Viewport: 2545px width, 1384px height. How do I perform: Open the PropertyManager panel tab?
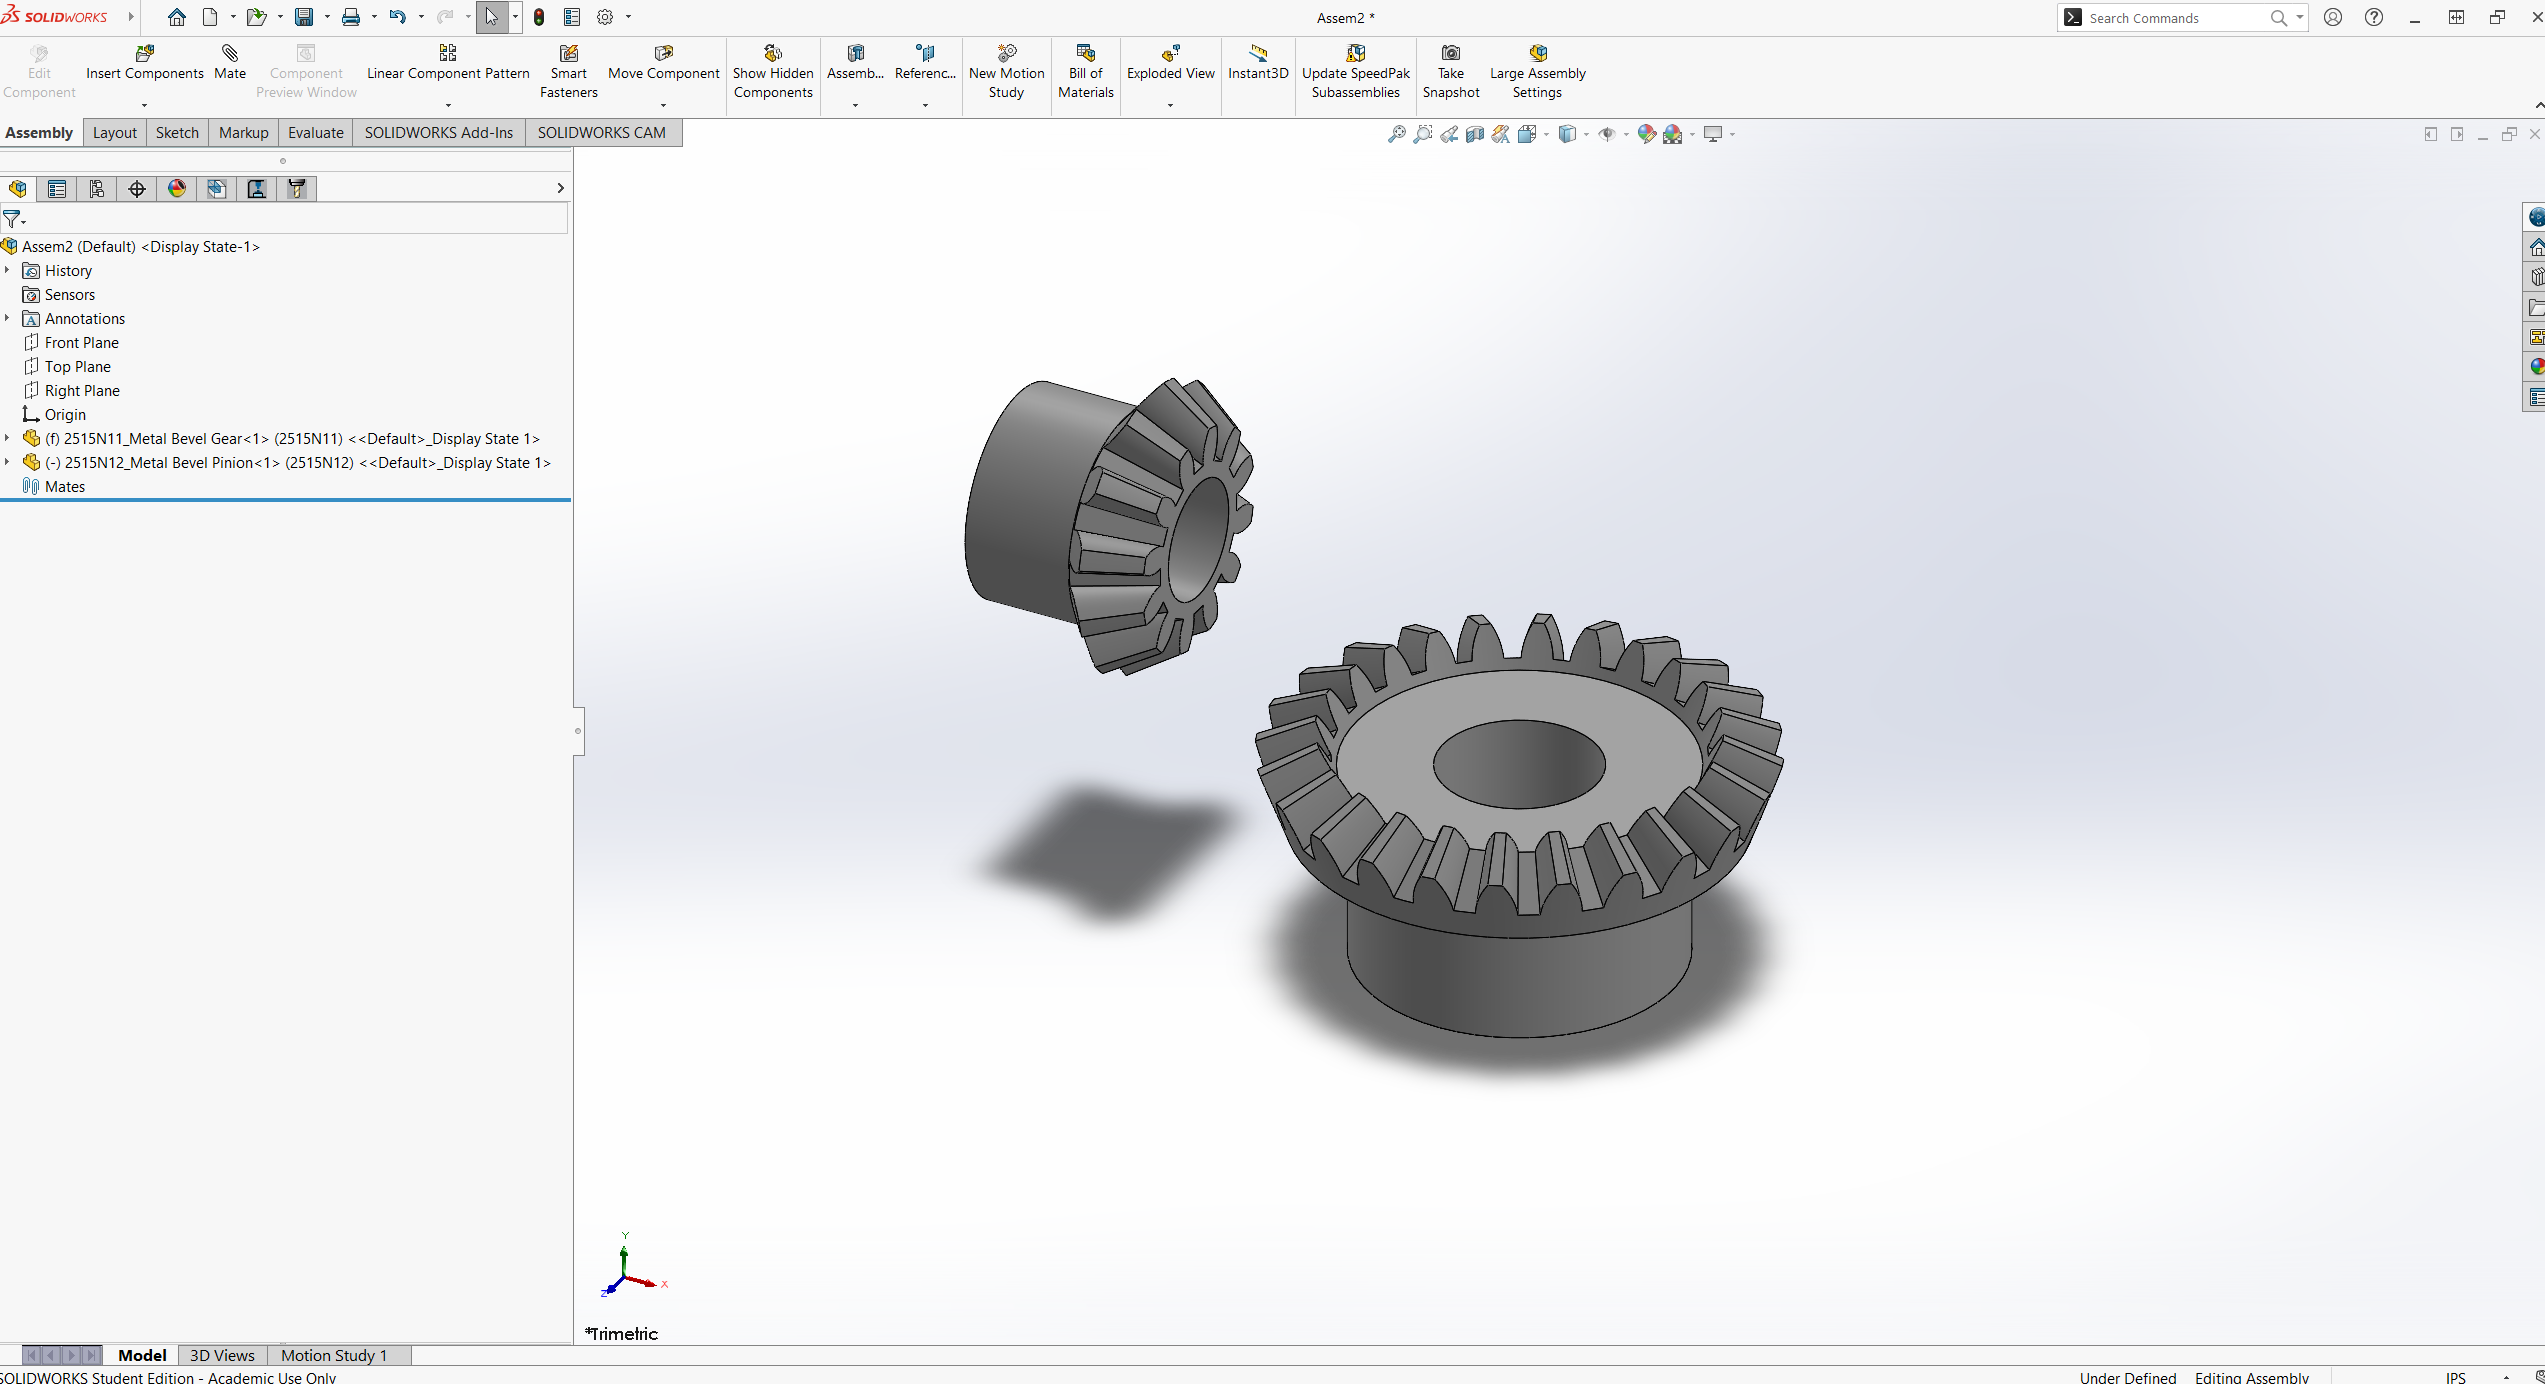coord(57,189)
